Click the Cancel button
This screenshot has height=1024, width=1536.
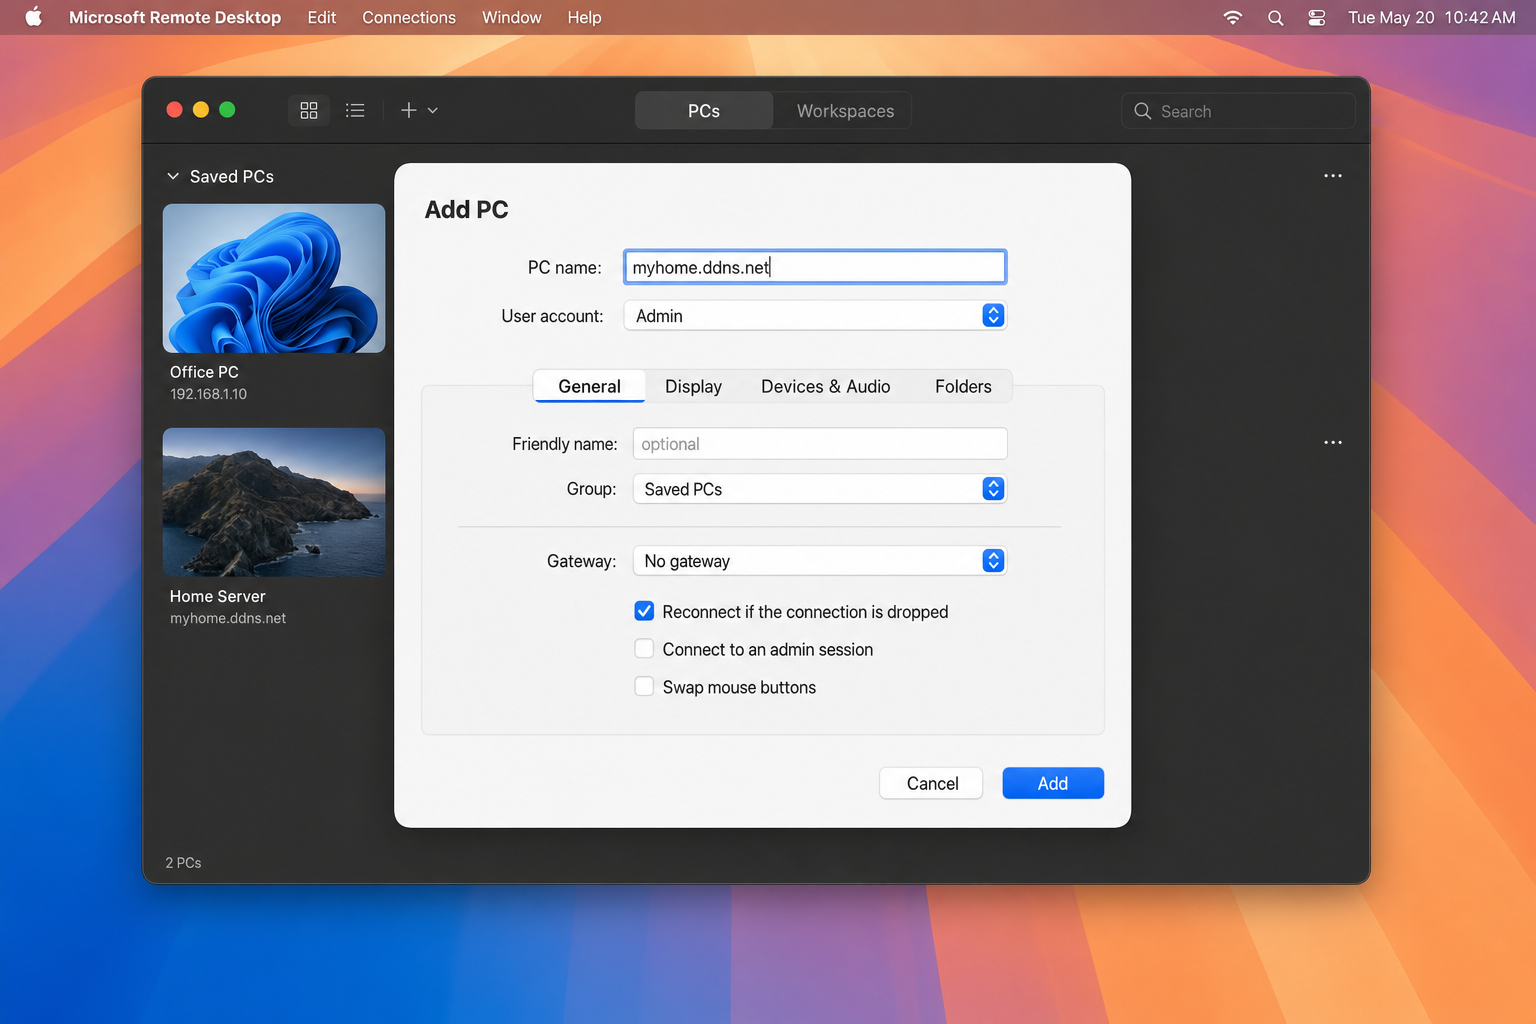[x=932, y=783]
